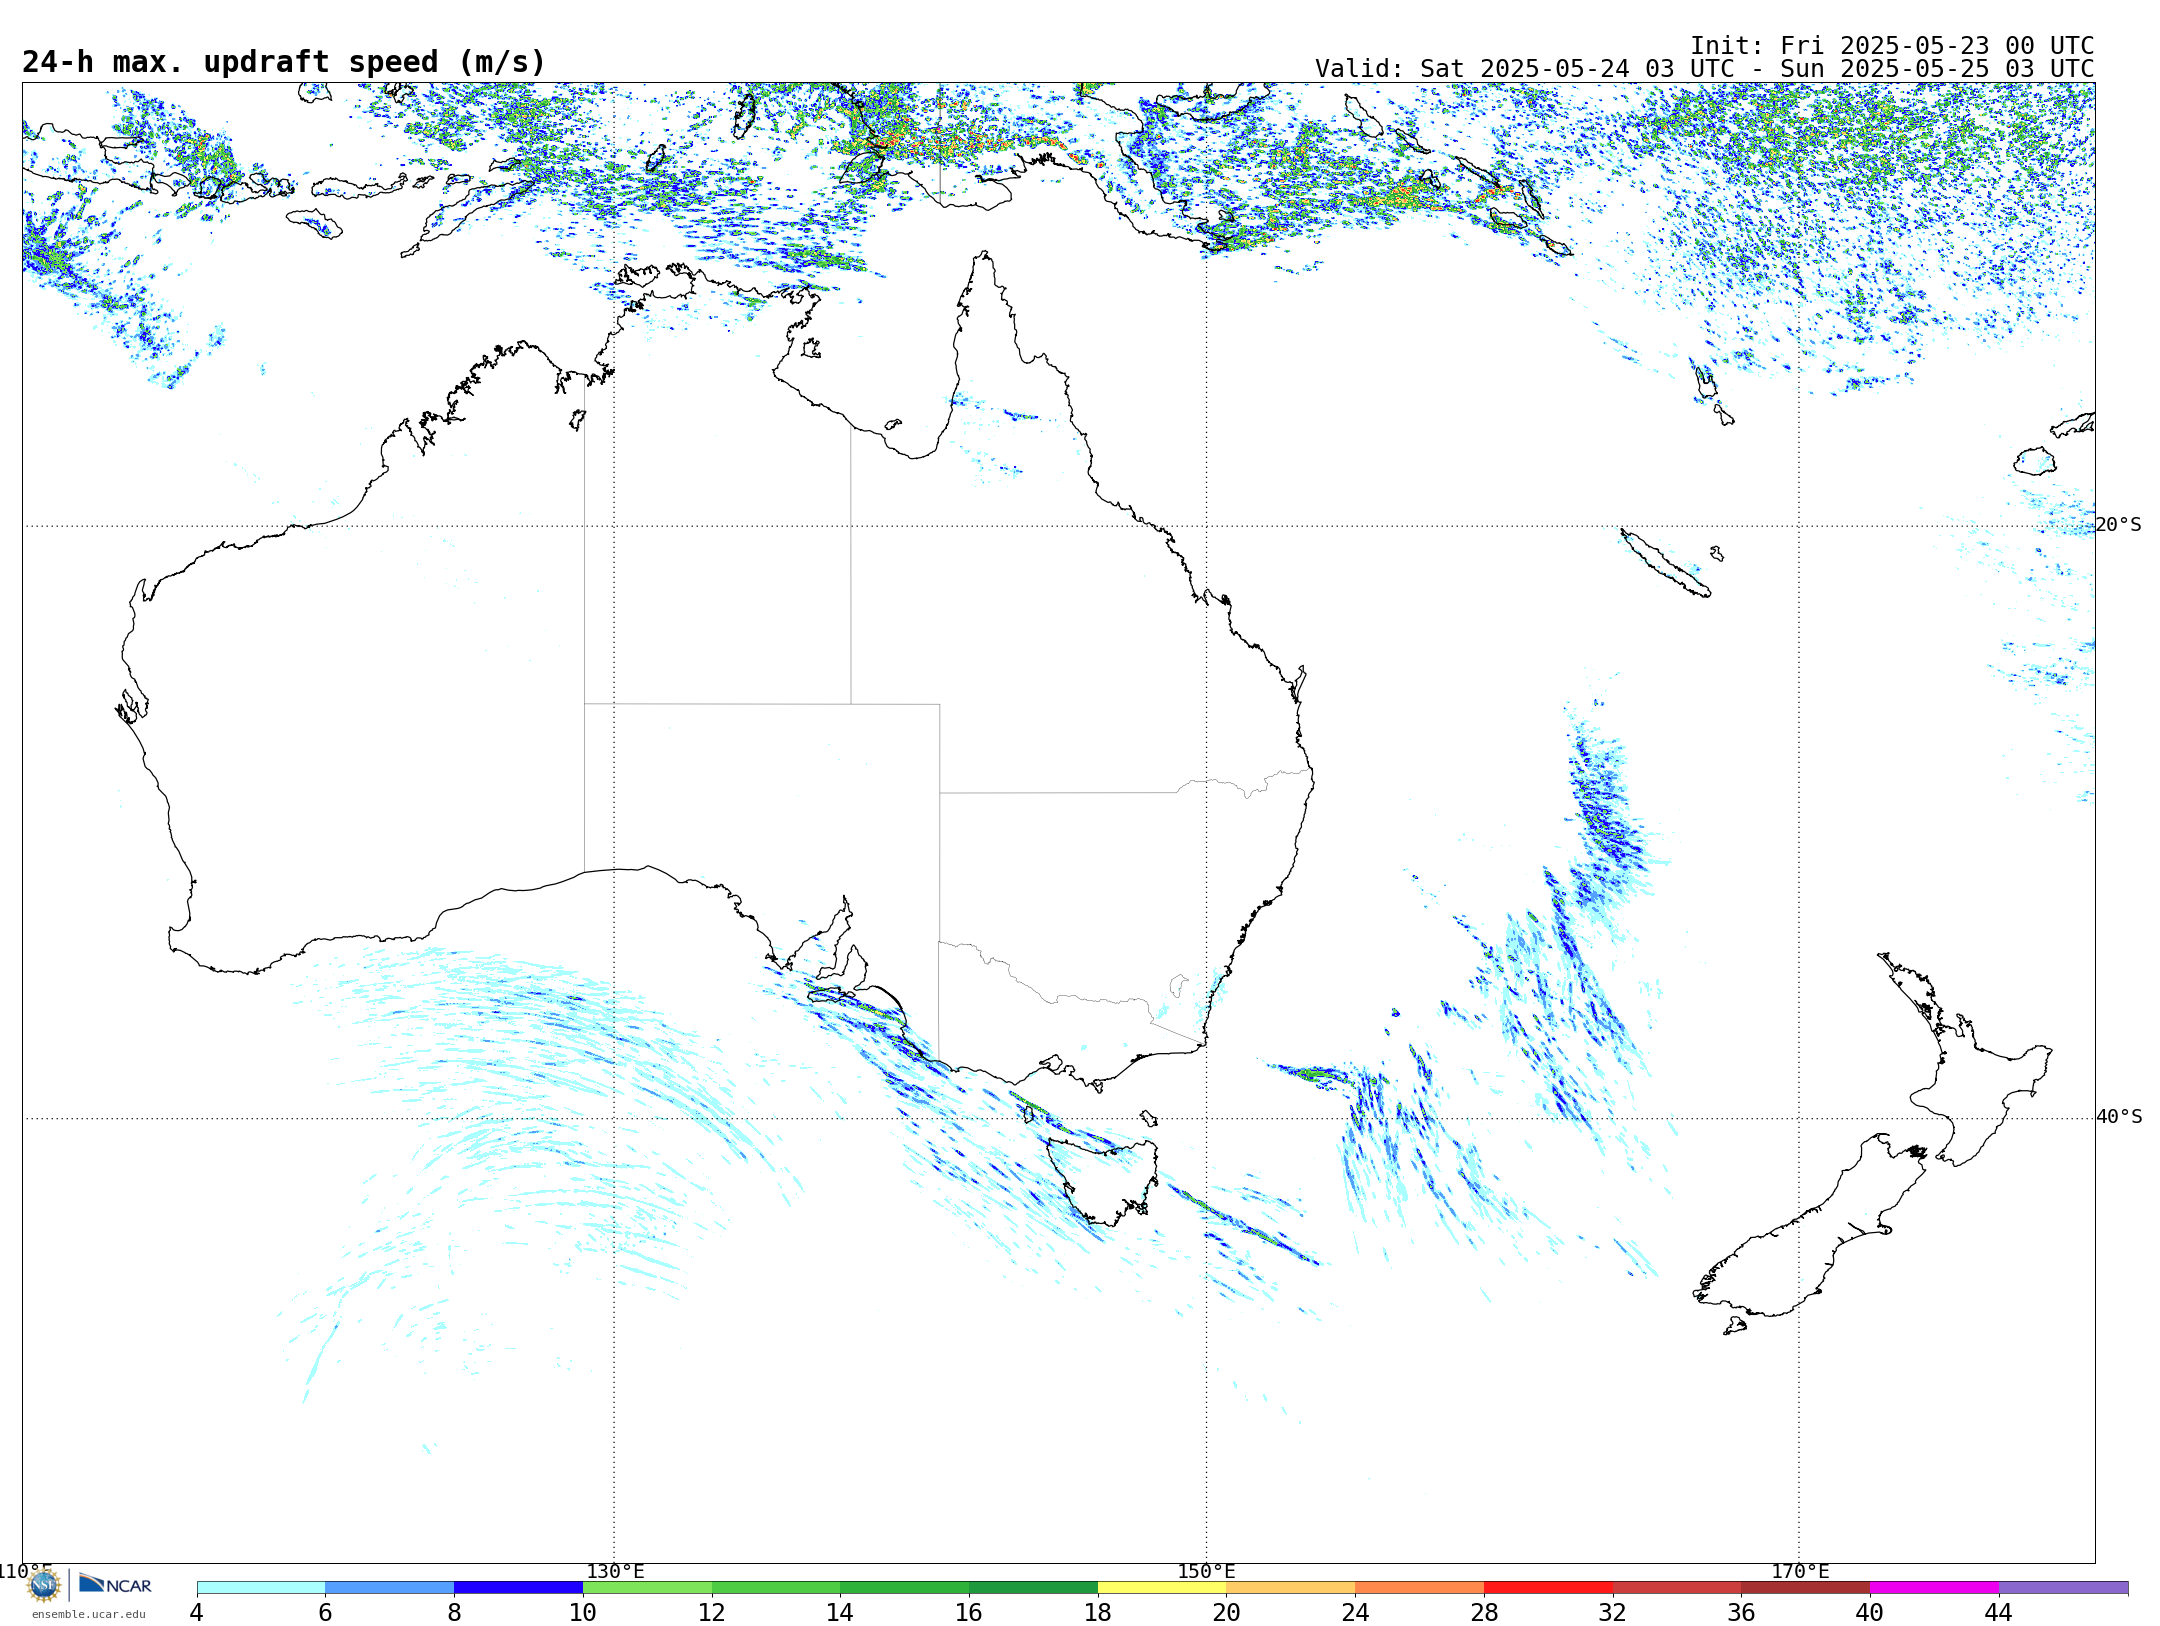The width and height of the screenshot is (2160, 1626).
Task: Click the 20°S latitude label
Action: click(x=2118, y=525)
